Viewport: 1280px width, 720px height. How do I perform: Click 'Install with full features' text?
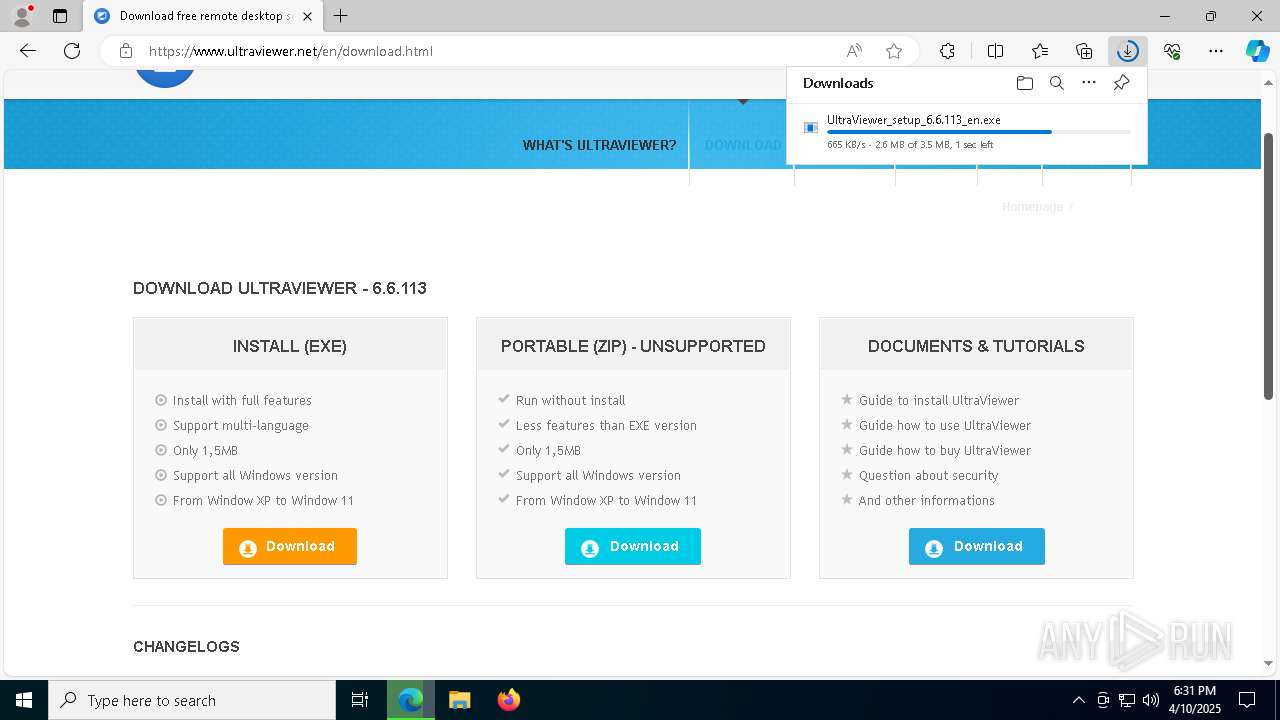pos(242,400)
